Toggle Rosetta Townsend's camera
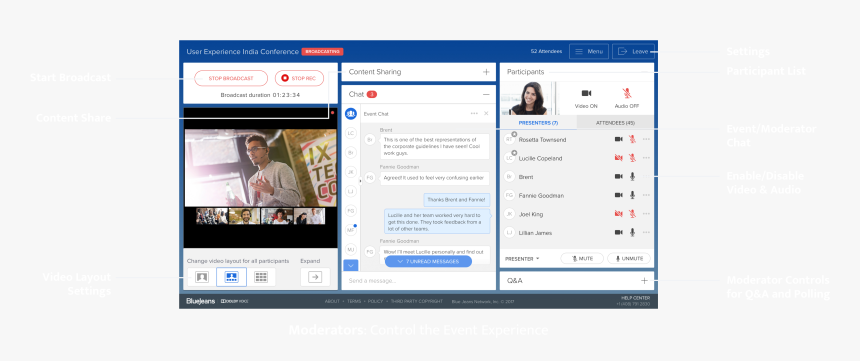860x361 pixels. [x=619, y=139]
